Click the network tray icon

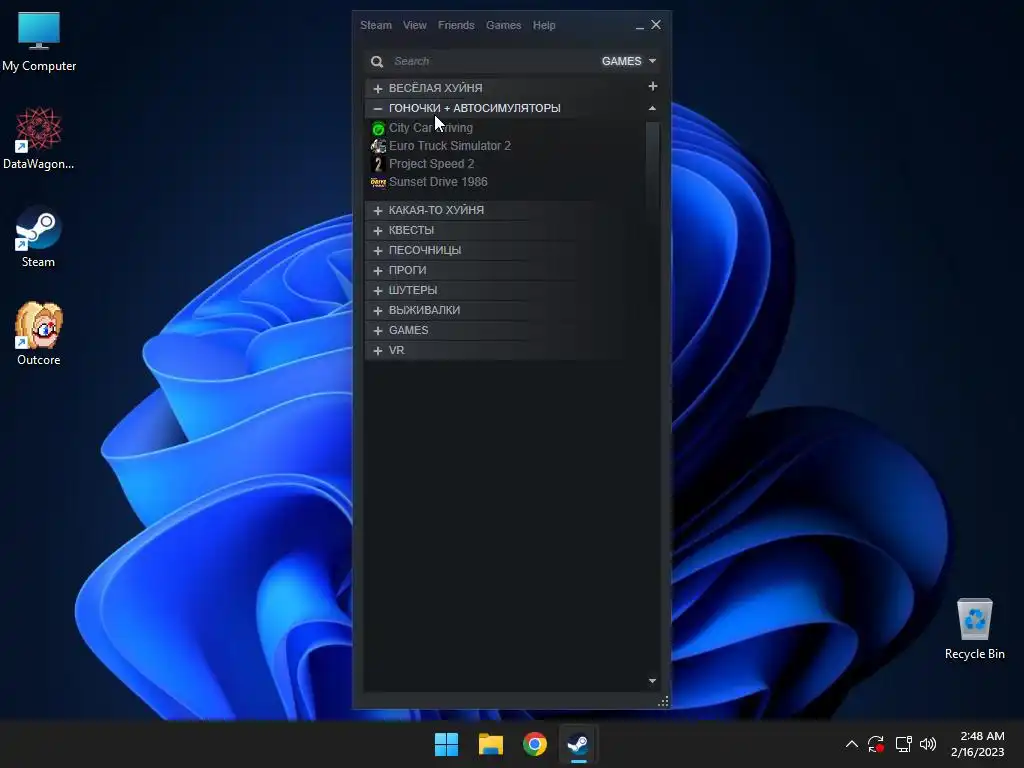point(903,744)
